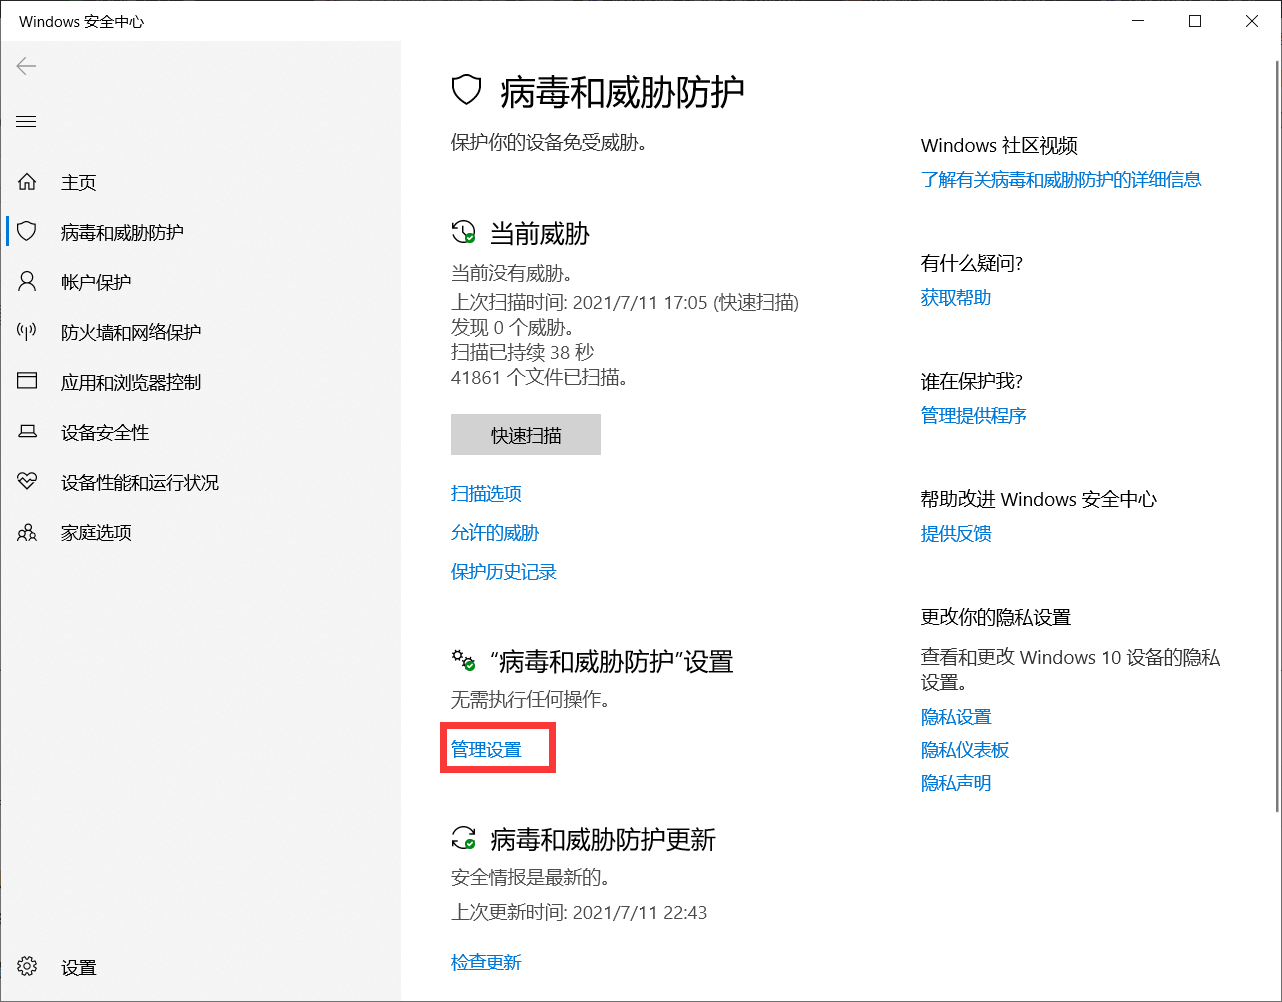The image size is (1282, 1002).
Task: Click the wireless signal icon for 防火墙和网络保护
Action: point(27,332)
